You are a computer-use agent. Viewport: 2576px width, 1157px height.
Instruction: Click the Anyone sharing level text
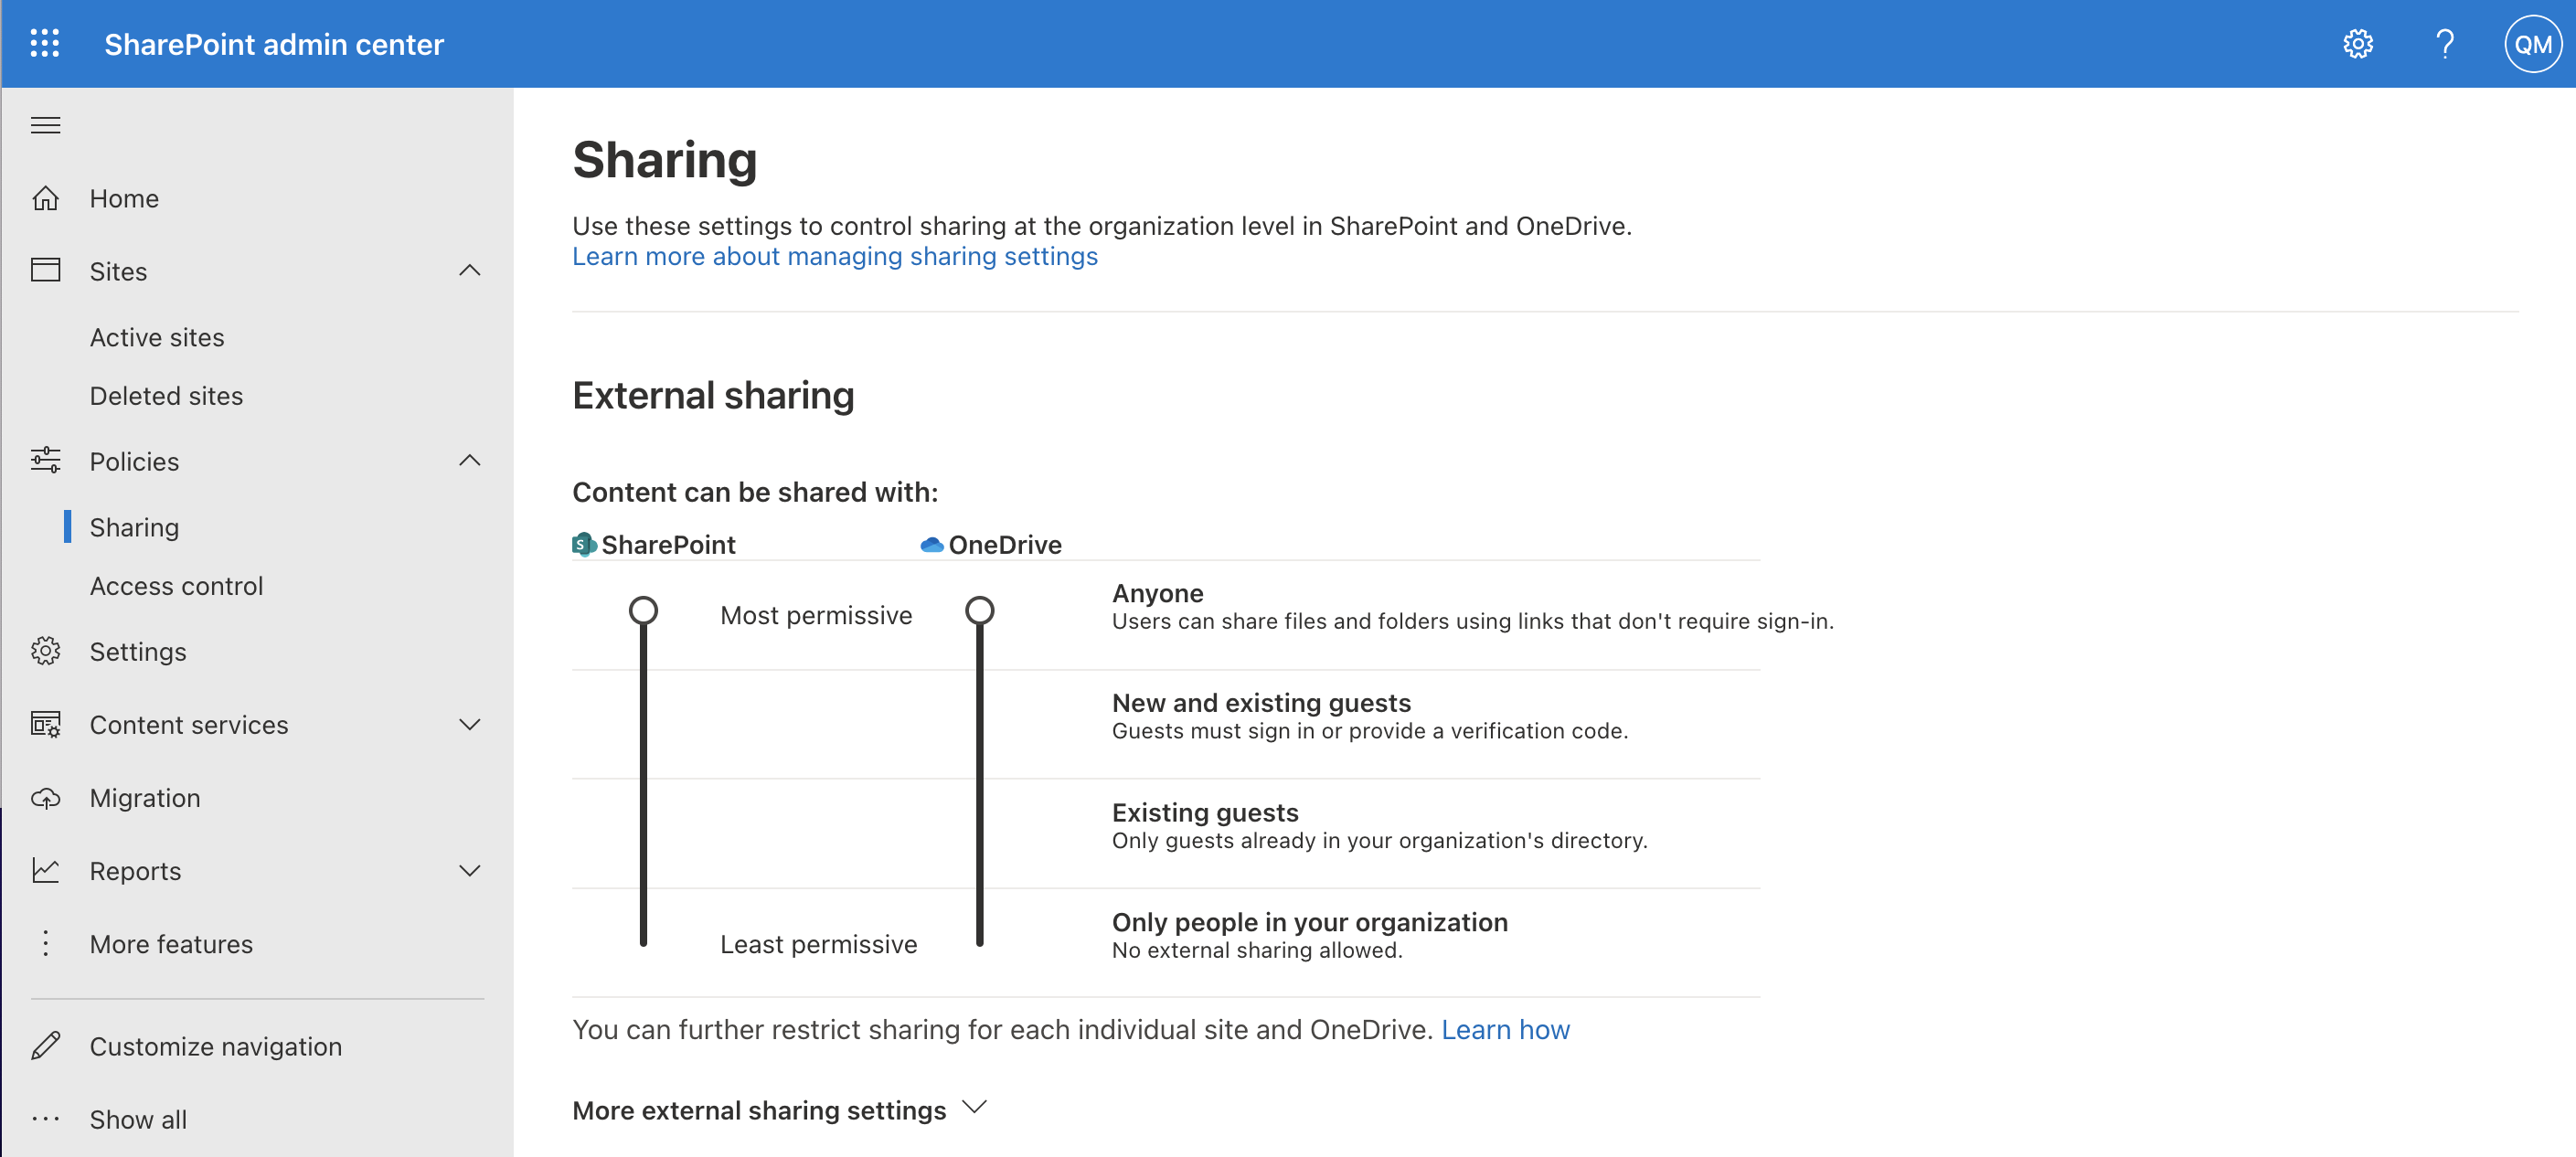click(x=1157, y=593)
